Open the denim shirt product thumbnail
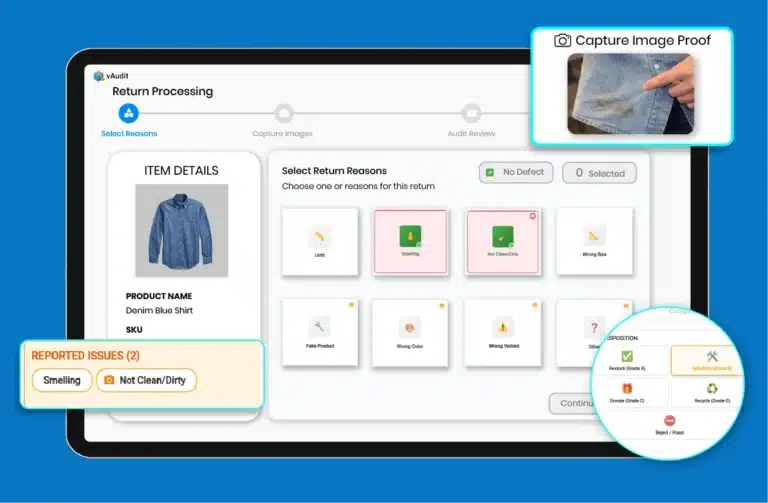 coord(182,230)
